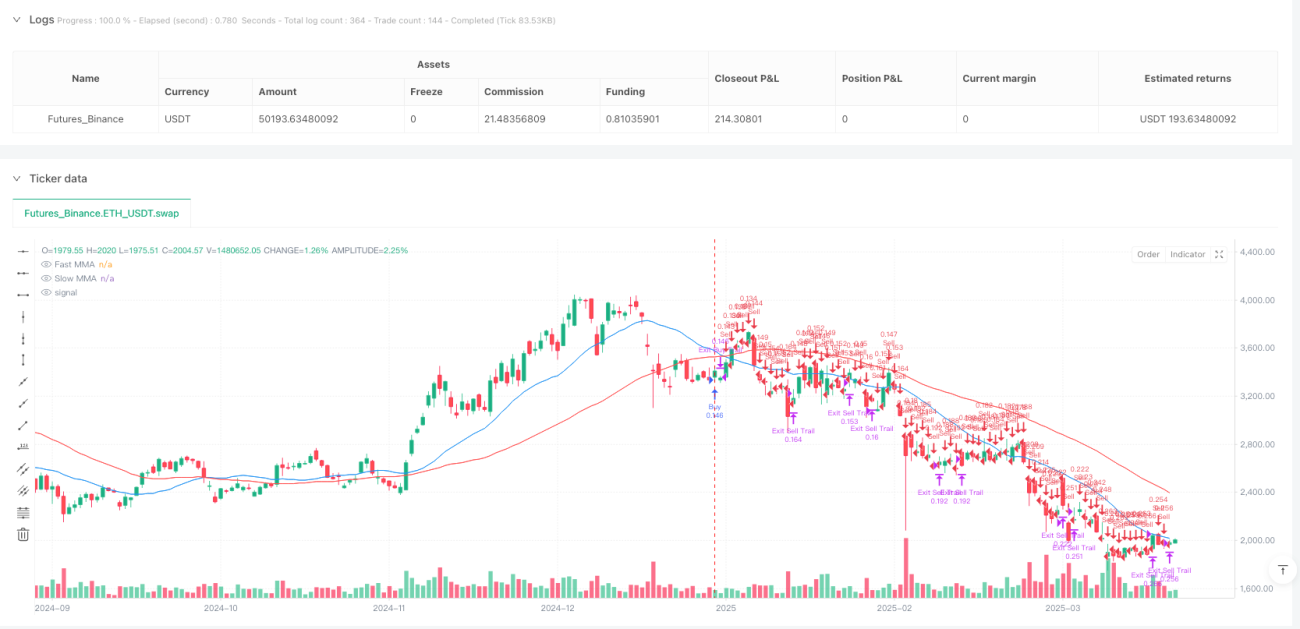Image resolution: width=1300 pixels, height=629 pixels.
Task: Select the vertical segment drawing tool
Action: pos(23,360)
